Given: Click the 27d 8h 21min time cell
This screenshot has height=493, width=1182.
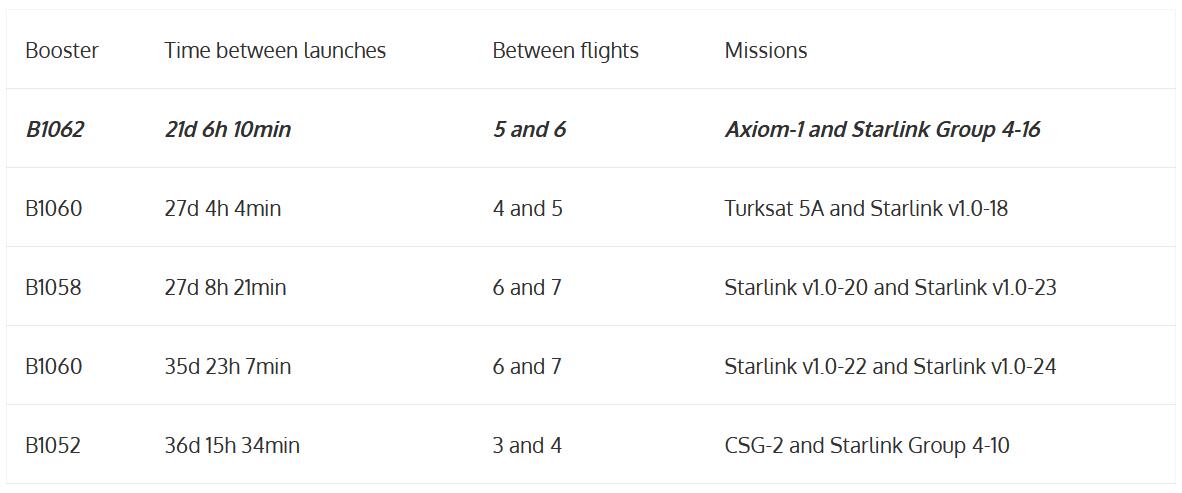Looking at the screenshot, I should (x=225, y=287).
